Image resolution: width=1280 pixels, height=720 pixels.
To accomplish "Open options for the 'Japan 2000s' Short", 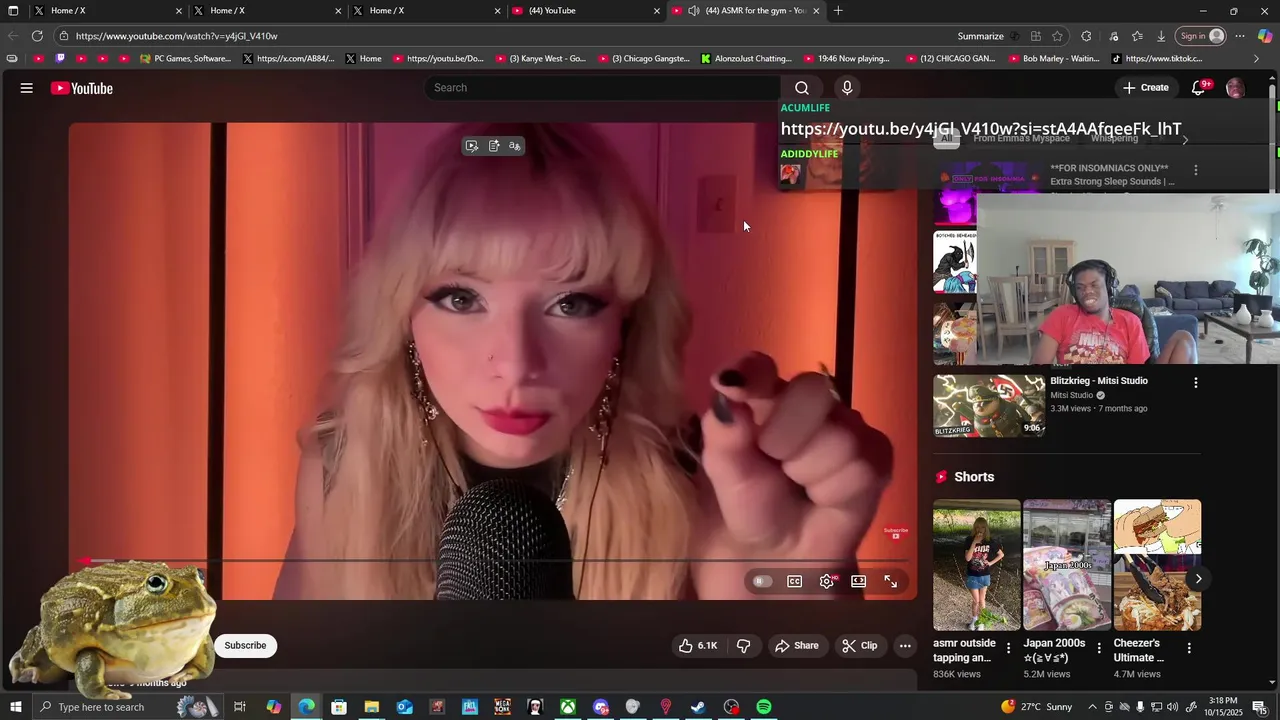I will (1099, 649).
